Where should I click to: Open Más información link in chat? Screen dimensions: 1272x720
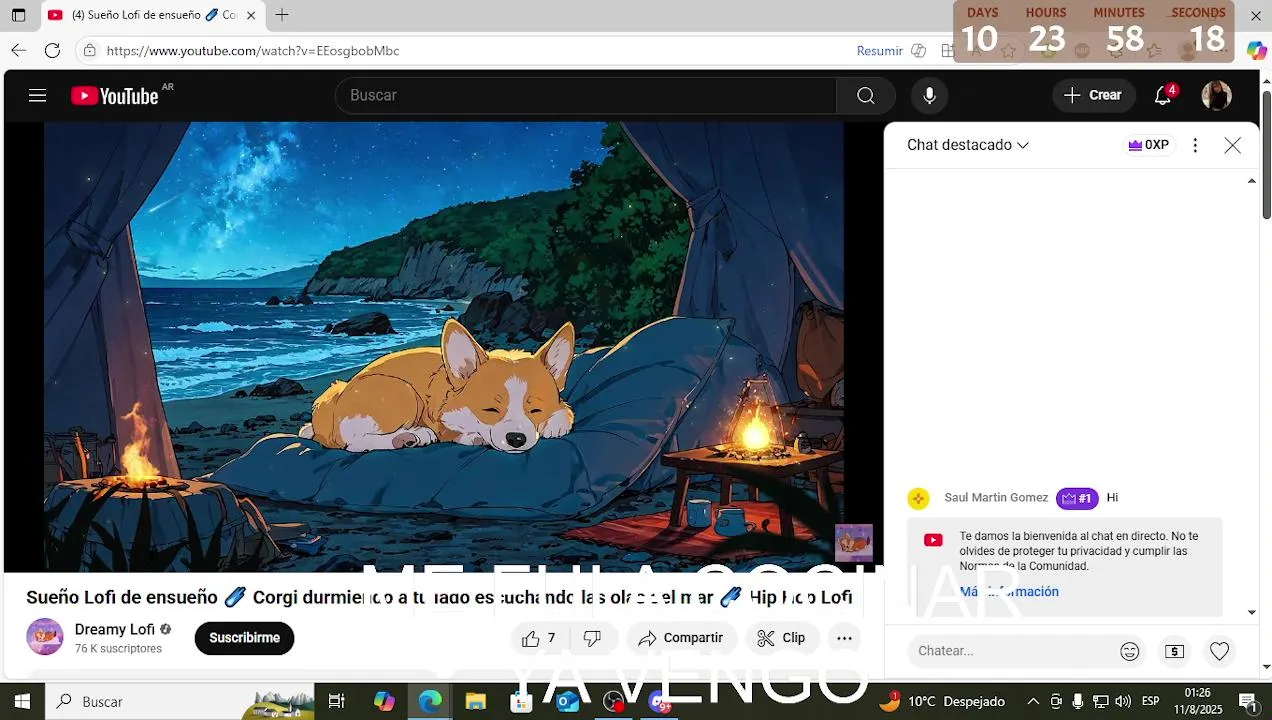tap(1009, 592)
